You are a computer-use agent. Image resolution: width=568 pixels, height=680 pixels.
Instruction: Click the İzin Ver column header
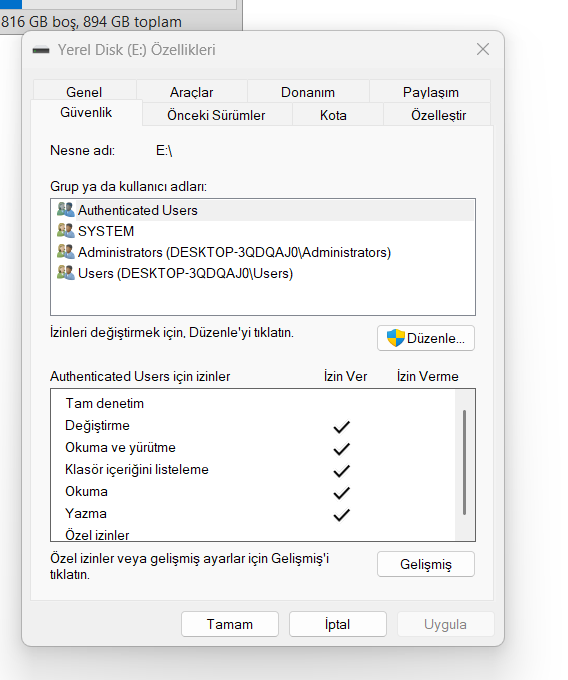click(345, 376)
